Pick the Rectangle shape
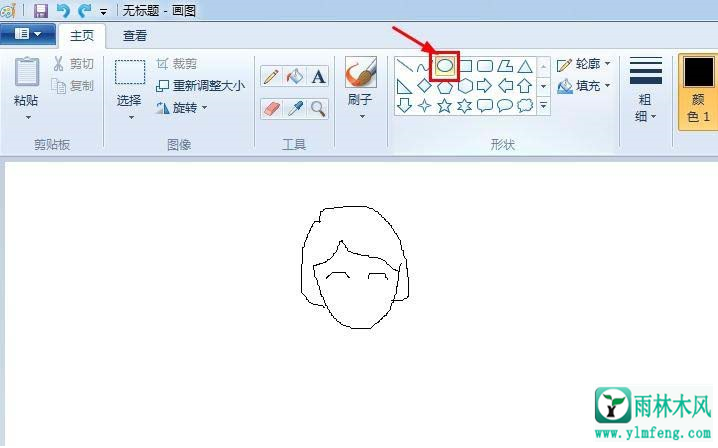This screenshot has width=718, height=448. click(465, 66)
